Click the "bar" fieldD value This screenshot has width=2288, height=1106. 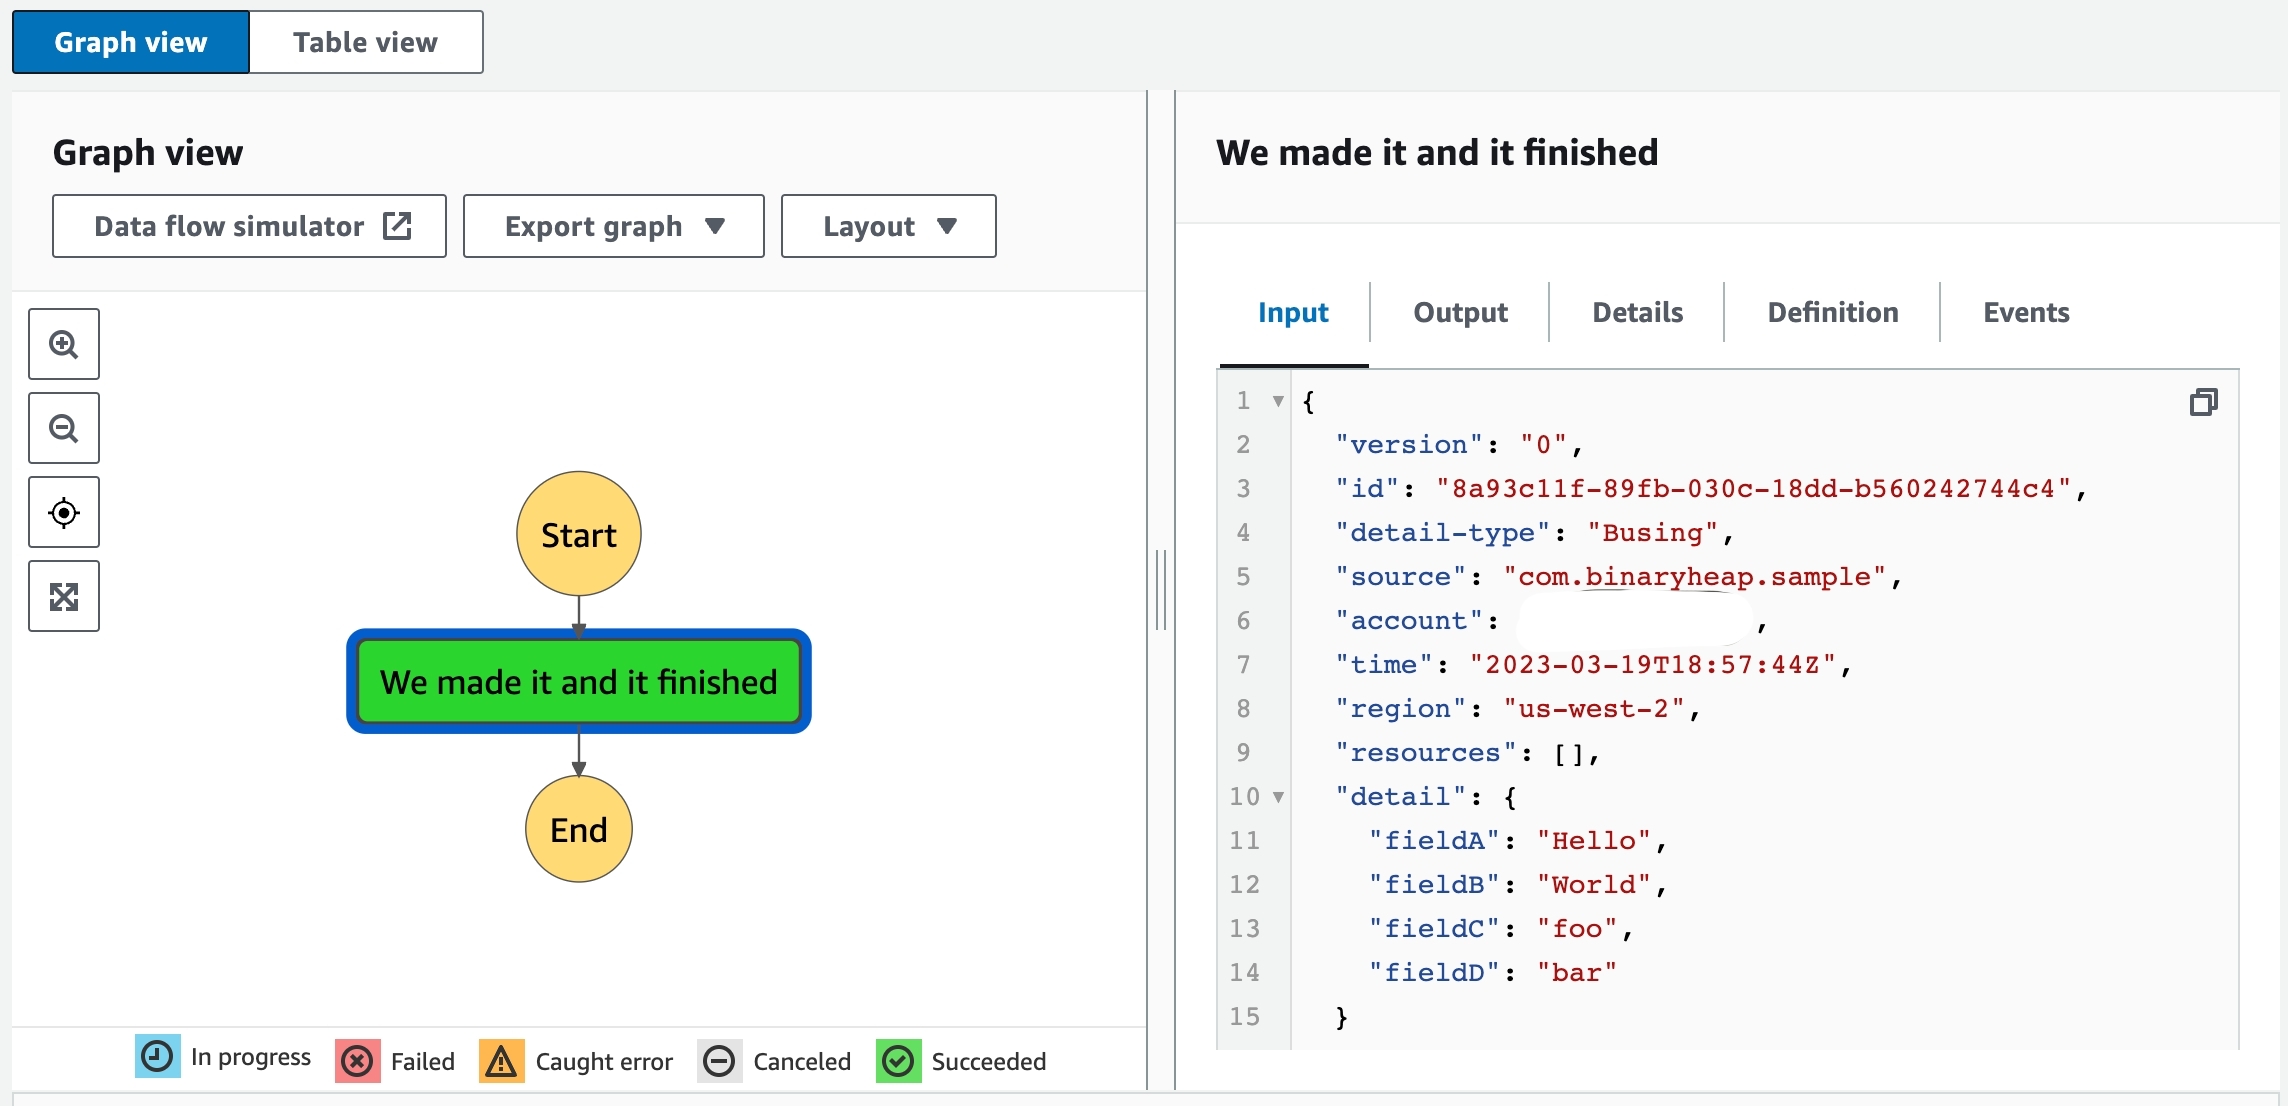(x=1577, y=973)
